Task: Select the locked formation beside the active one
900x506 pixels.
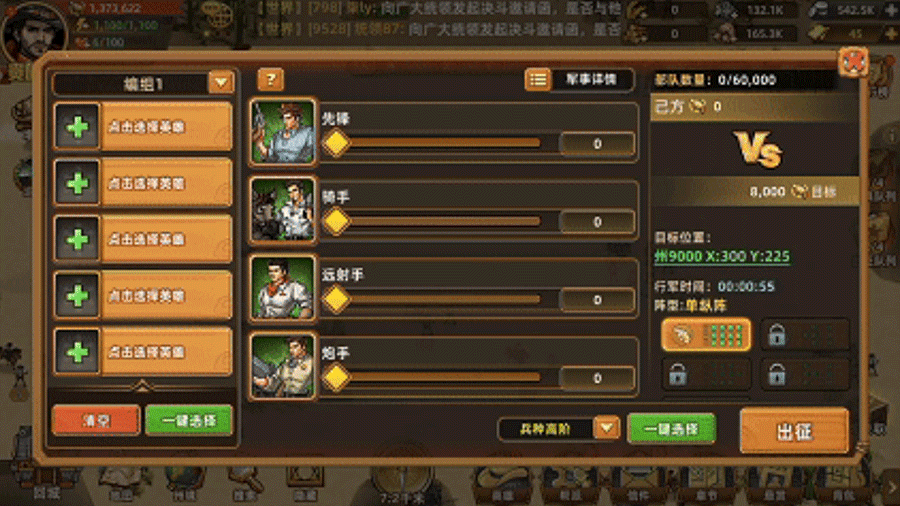Action: click(x=805, y=334)
